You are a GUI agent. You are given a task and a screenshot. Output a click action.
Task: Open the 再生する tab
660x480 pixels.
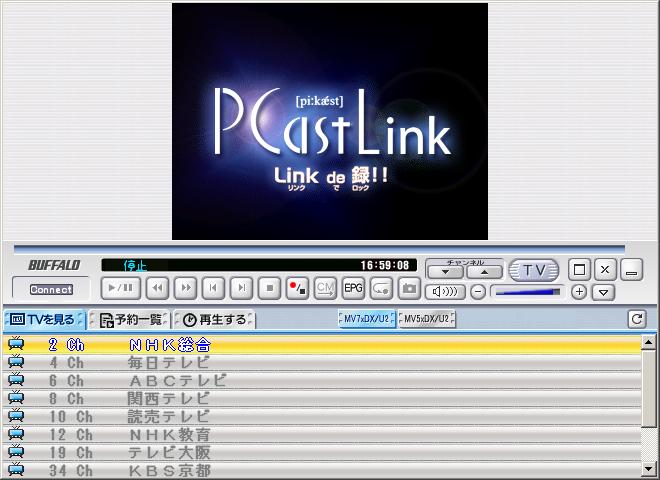(x=215, y=320)
